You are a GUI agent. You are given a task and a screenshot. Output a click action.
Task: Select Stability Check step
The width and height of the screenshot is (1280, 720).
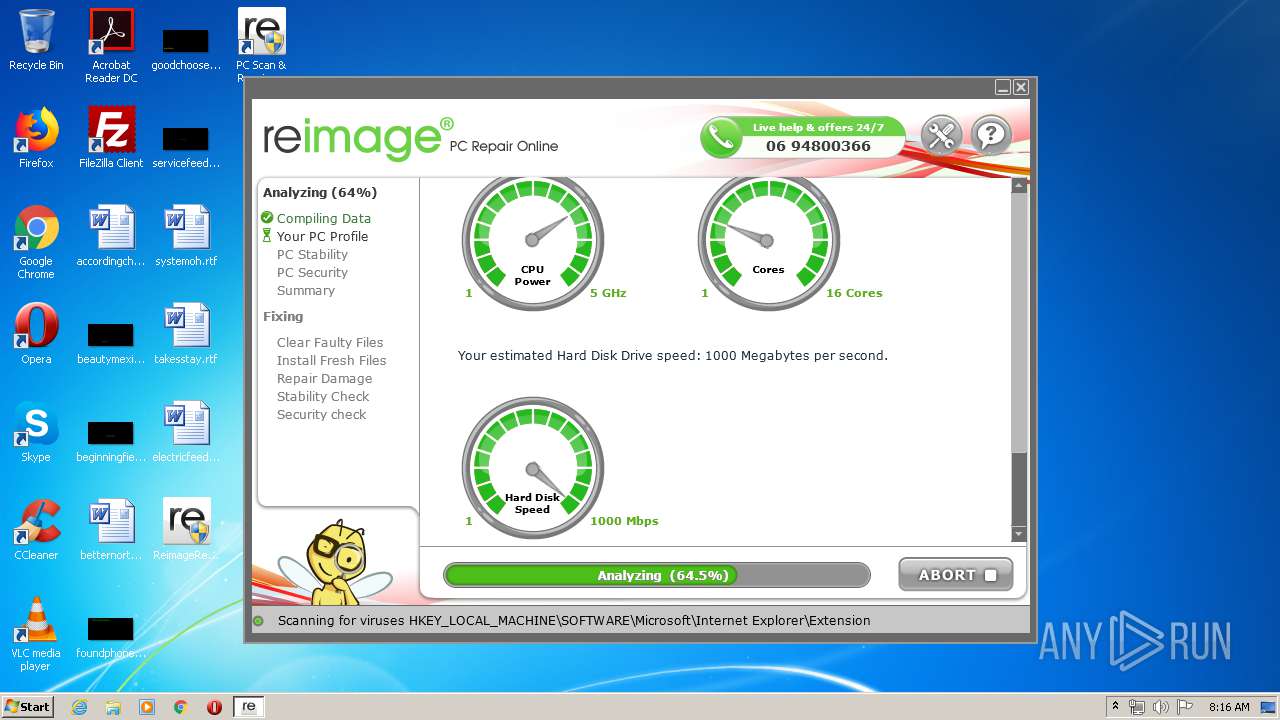pyautogui.click(x=323, y=396)
